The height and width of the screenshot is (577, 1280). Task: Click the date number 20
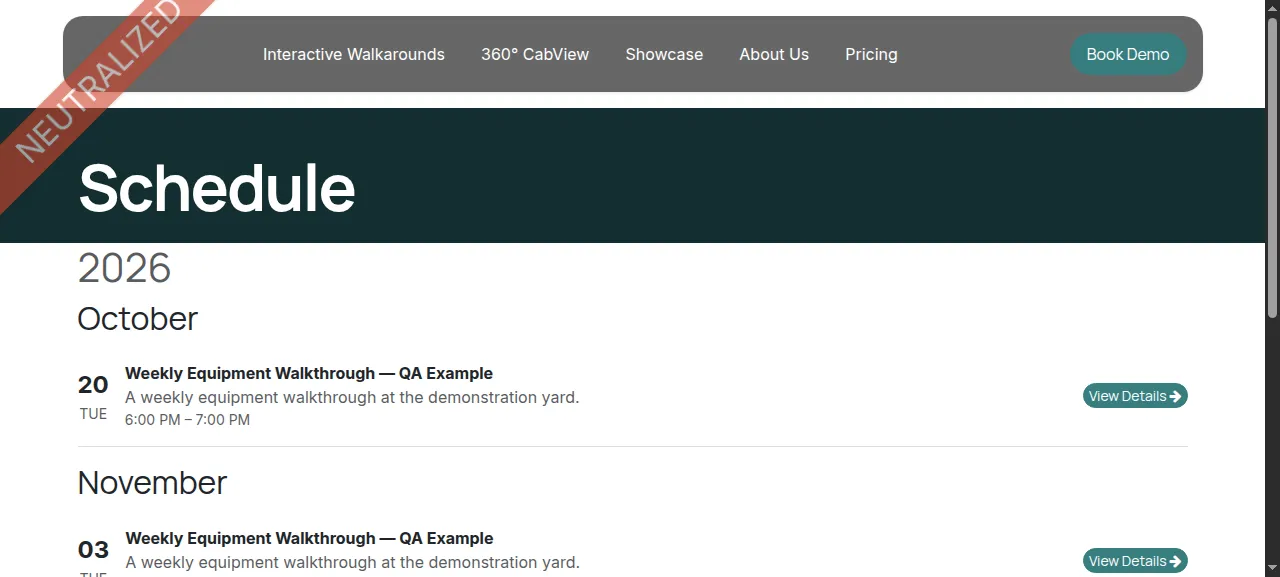pos(93,385)
